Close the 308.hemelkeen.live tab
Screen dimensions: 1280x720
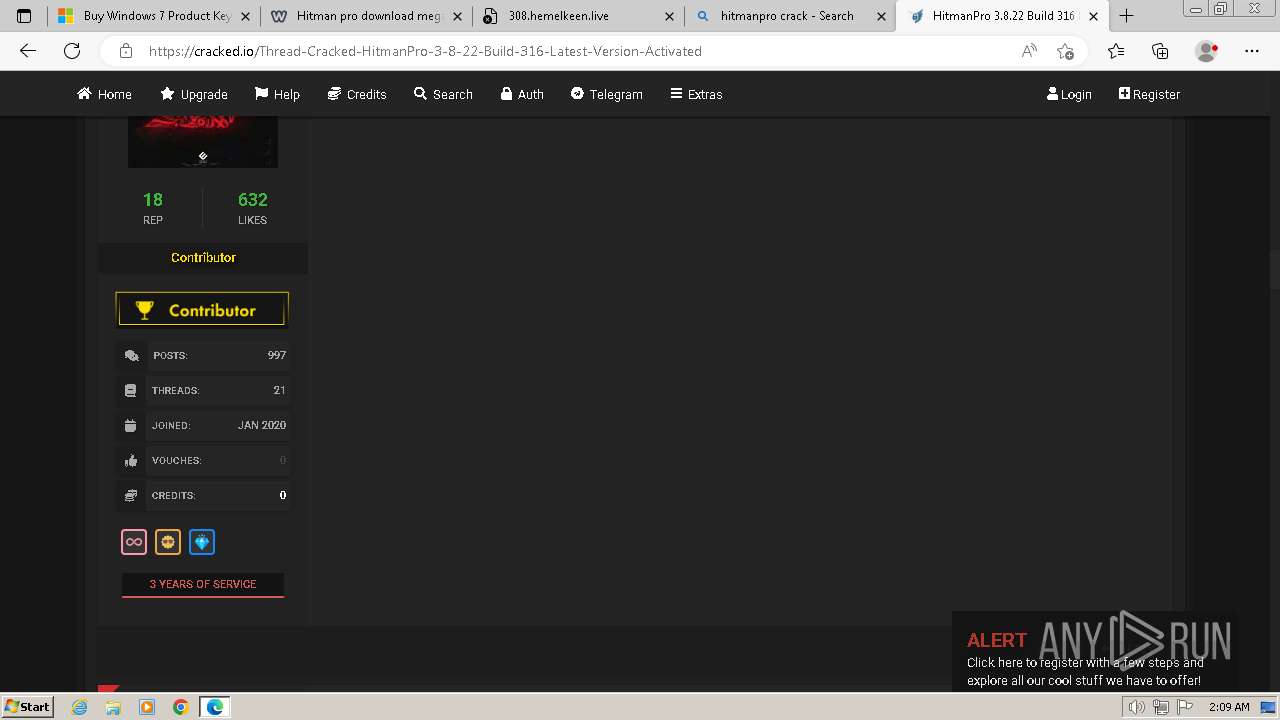[669, 16]
